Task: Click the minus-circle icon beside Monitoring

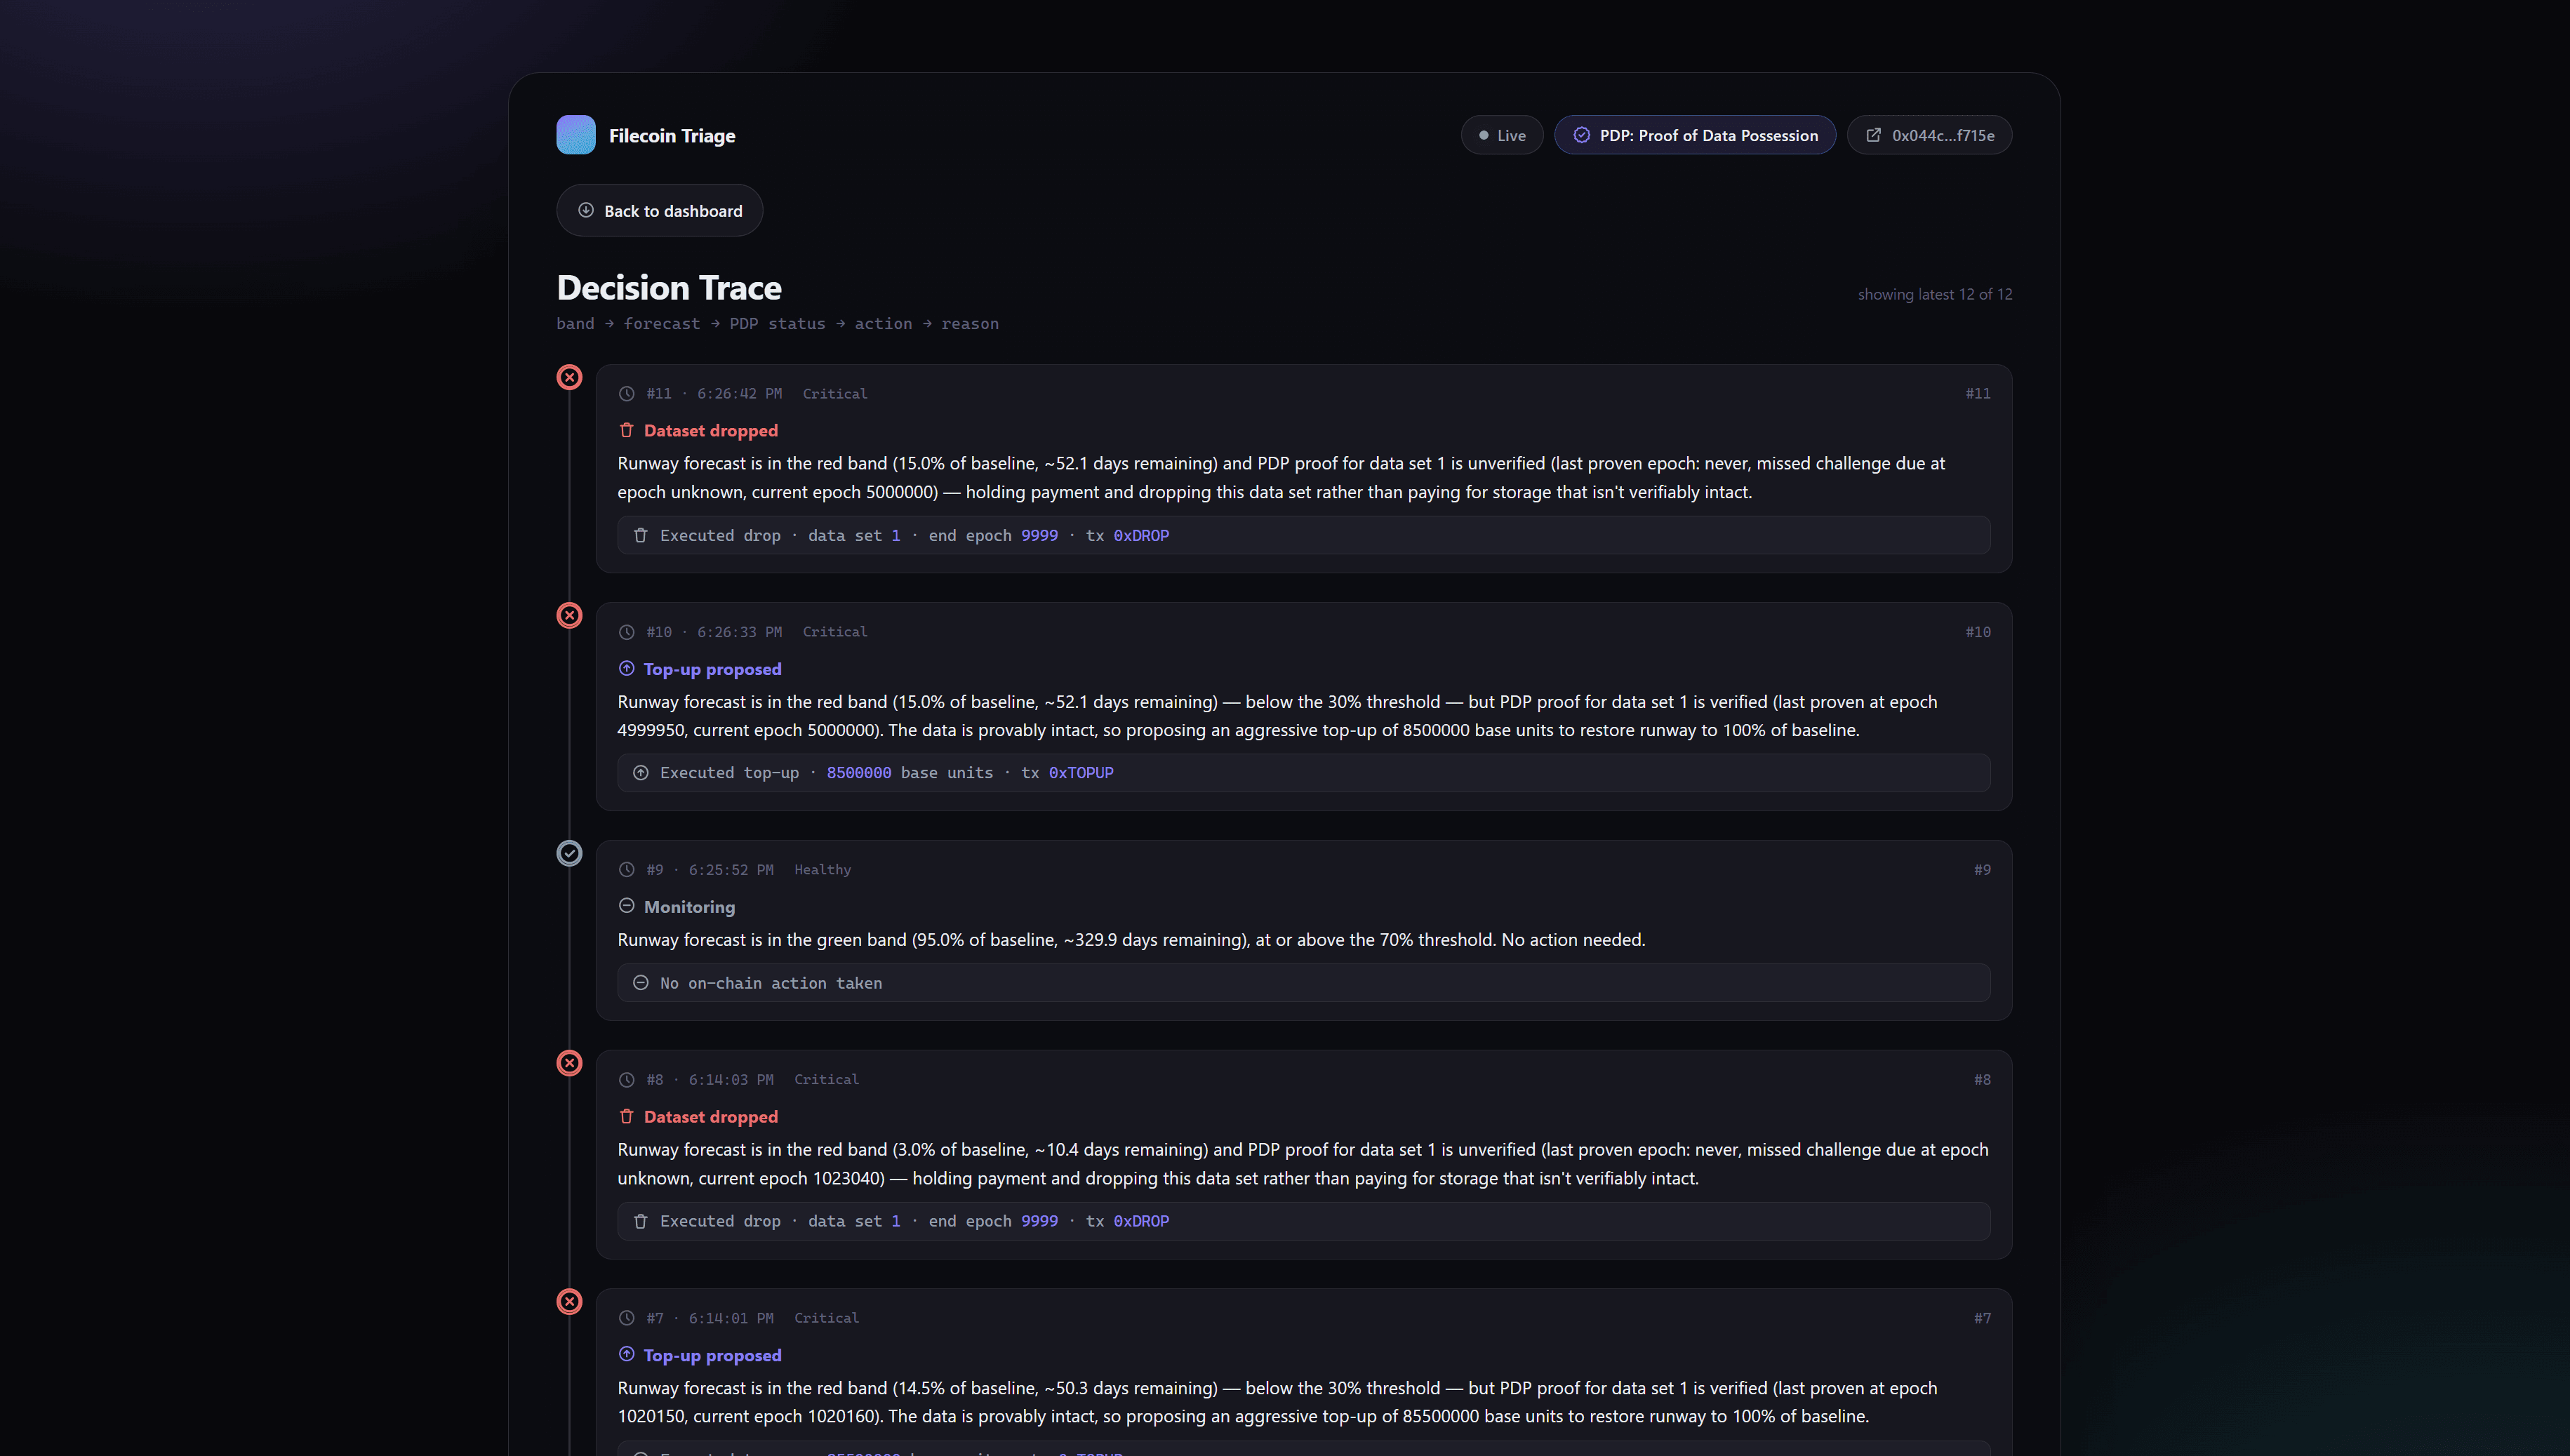Action: tap(627, 906)
